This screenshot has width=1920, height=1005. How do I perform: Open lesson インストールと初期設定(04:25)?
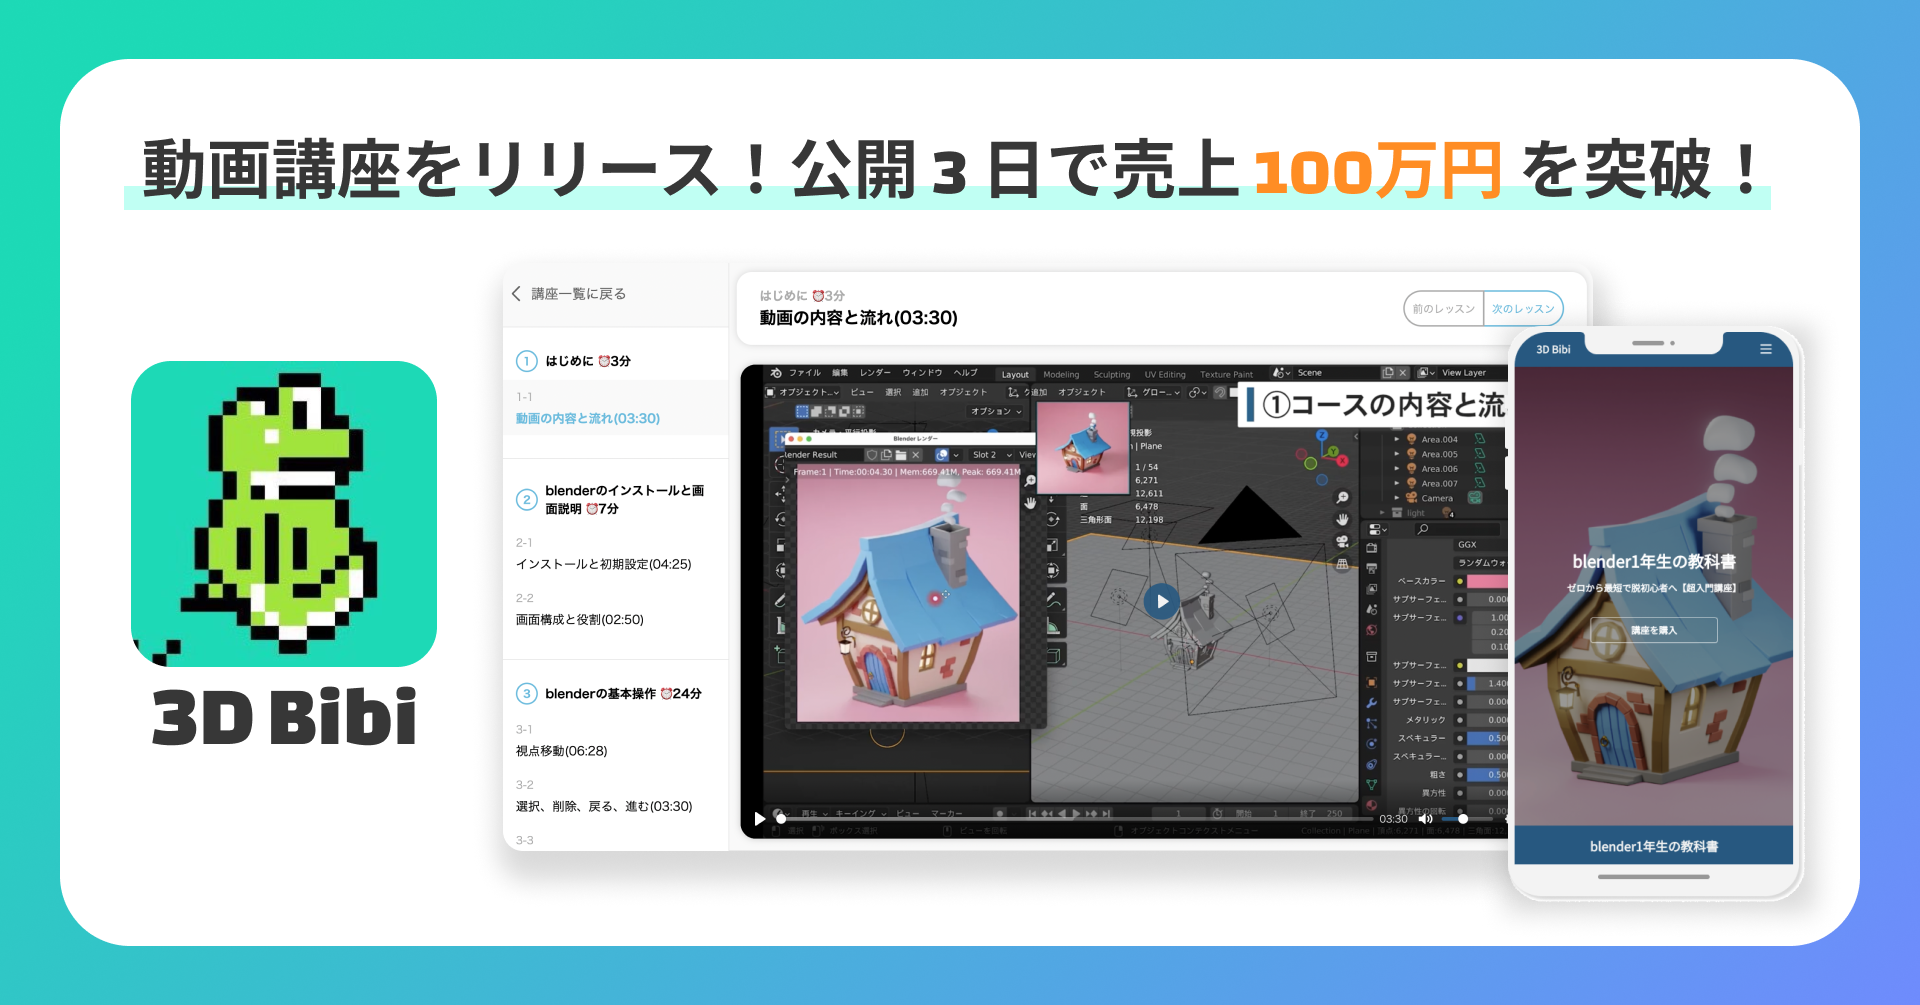[603, 564]
